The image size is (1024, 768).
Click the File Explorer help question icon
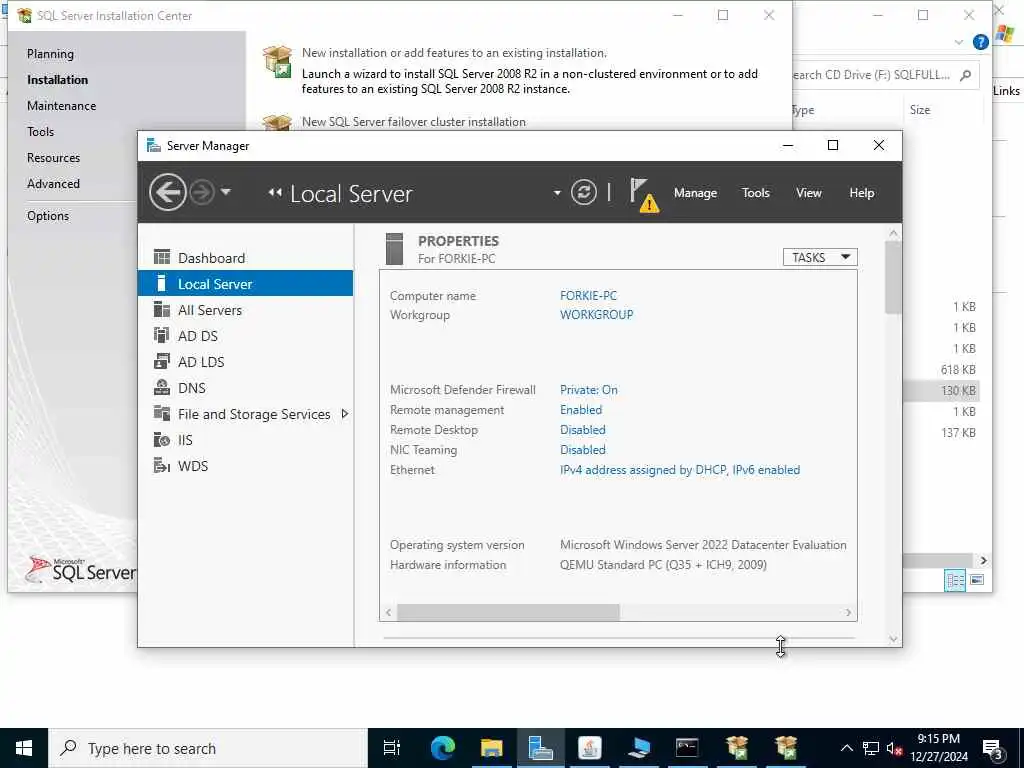click(x=980, y=42)
